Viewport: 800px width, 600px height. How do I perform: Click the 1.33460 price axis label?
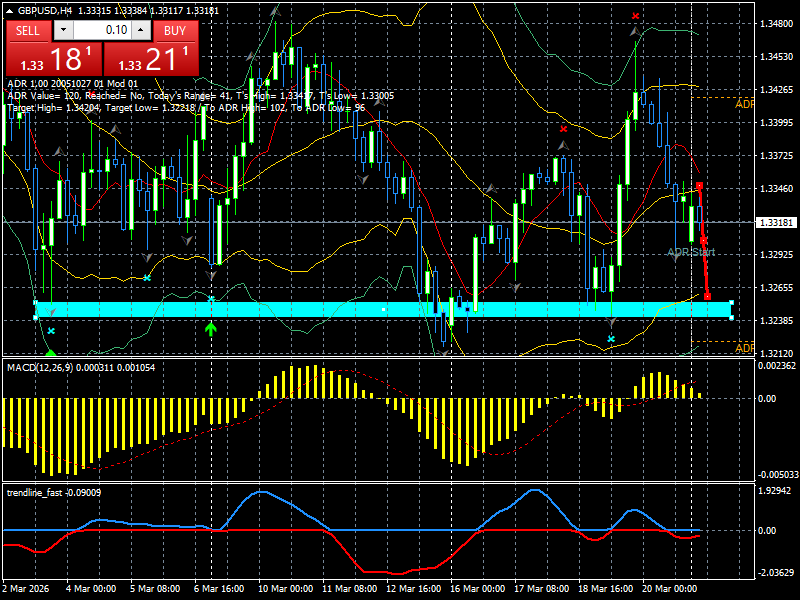tap(777, 189)
